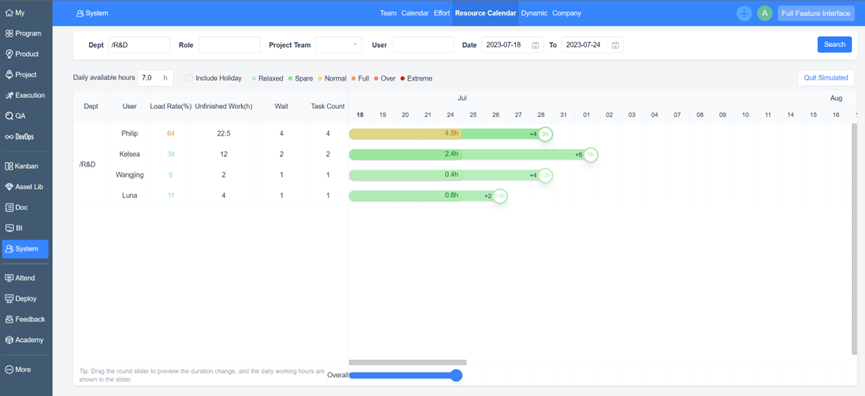Click the System breadcrumb in the header

coord(92,13)
